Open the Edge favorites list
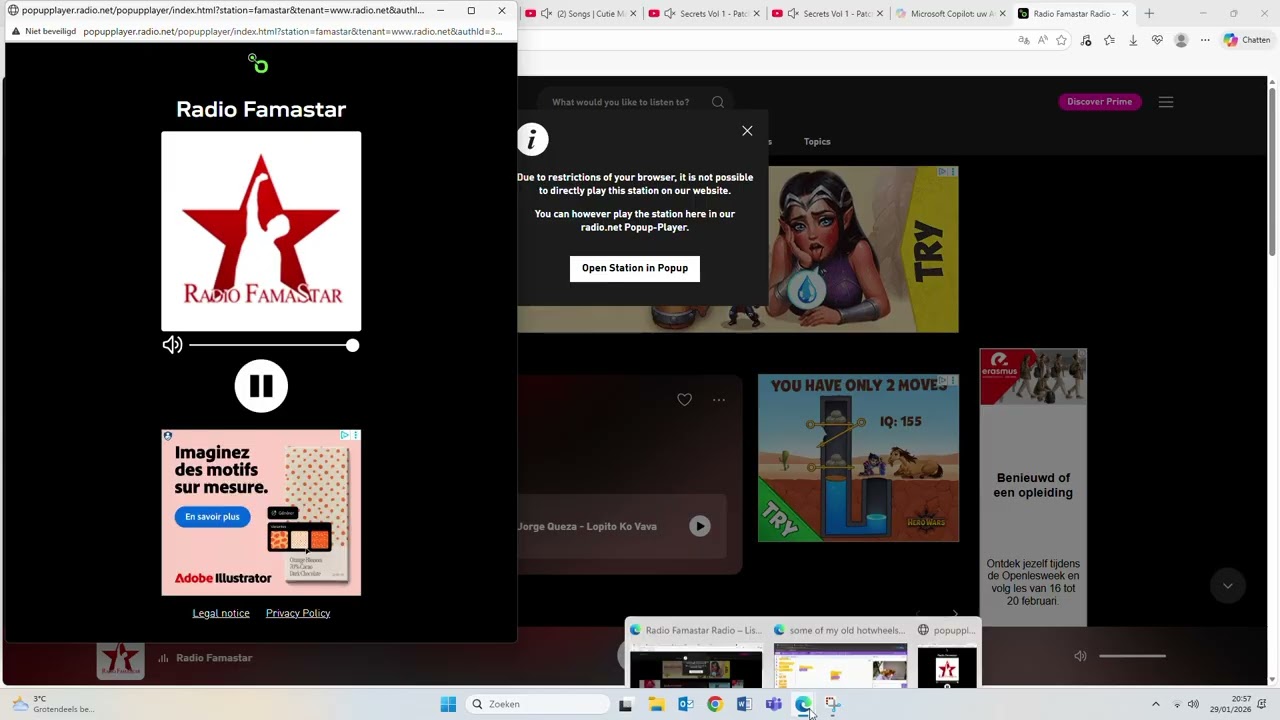Viewport: 1280px width, 720px height. 1109,40
